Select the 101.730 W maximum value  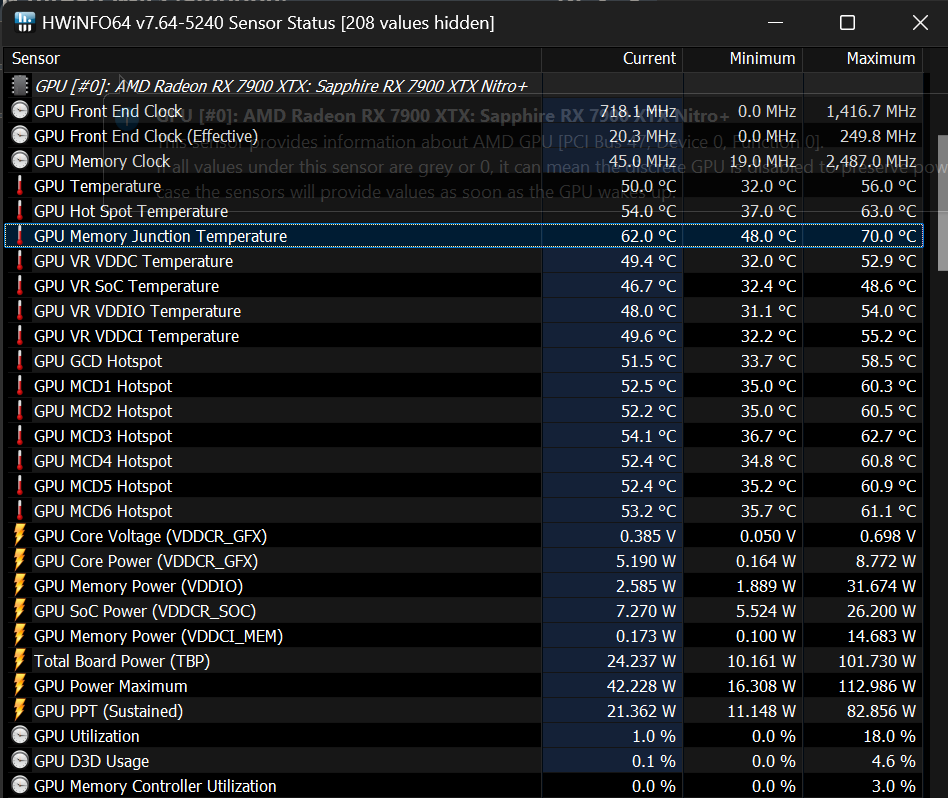[x=877, y=661]
